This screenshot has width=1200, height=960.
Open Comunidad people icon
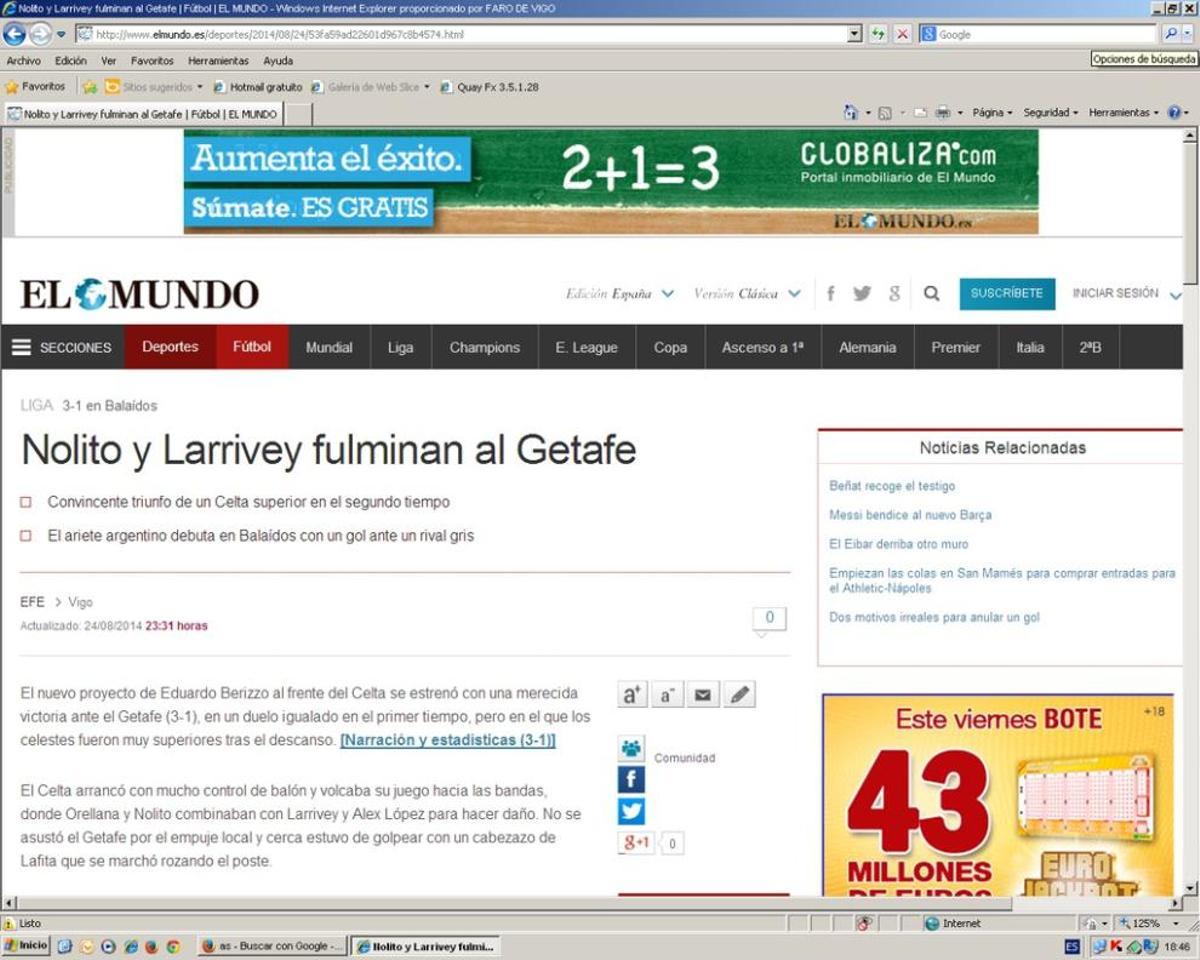[x=631, y=749]
